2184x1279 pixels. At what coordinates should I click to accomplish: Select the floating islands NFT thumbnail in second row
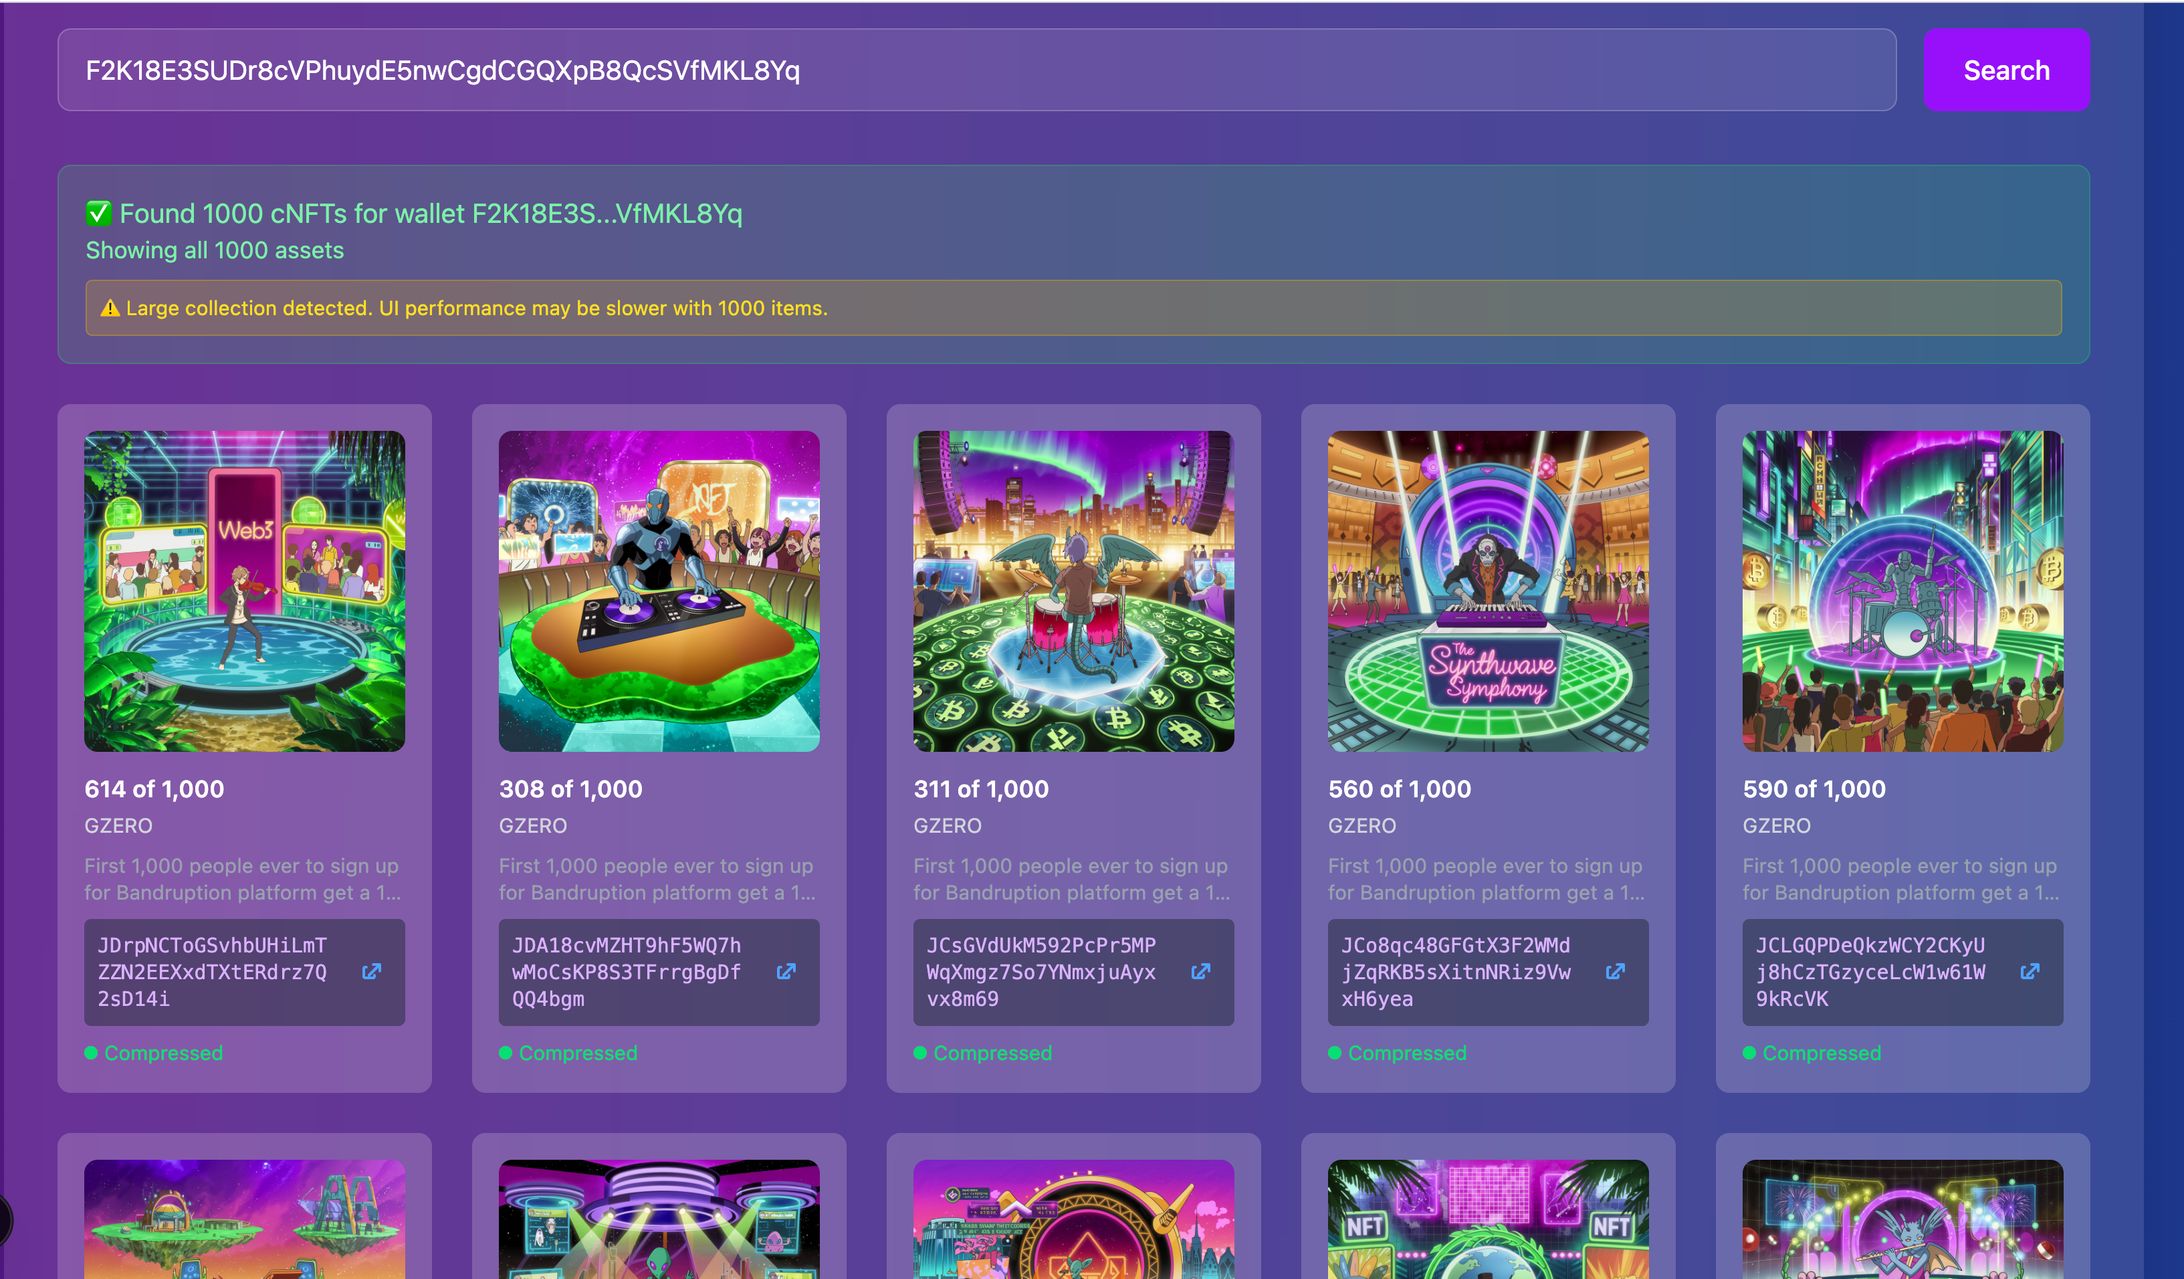coord(244,1220)
